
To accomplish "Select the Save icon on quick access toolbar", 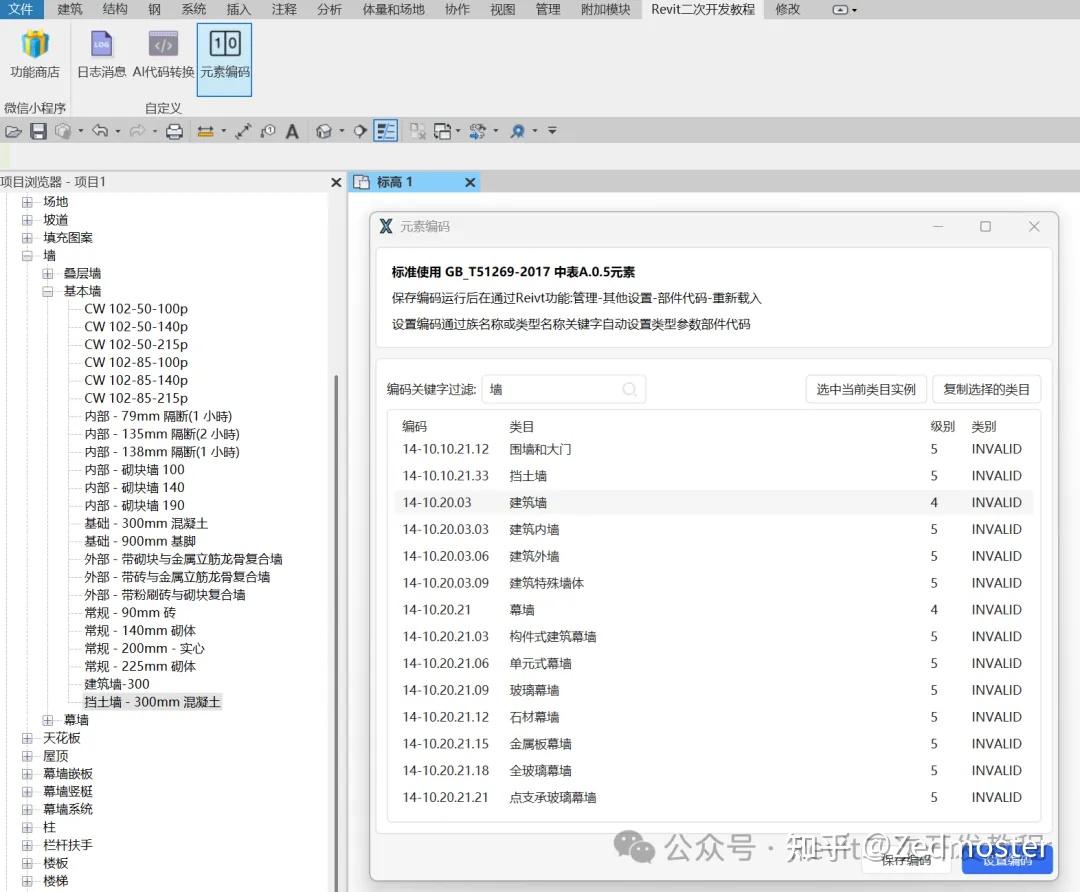I will 38,130.
